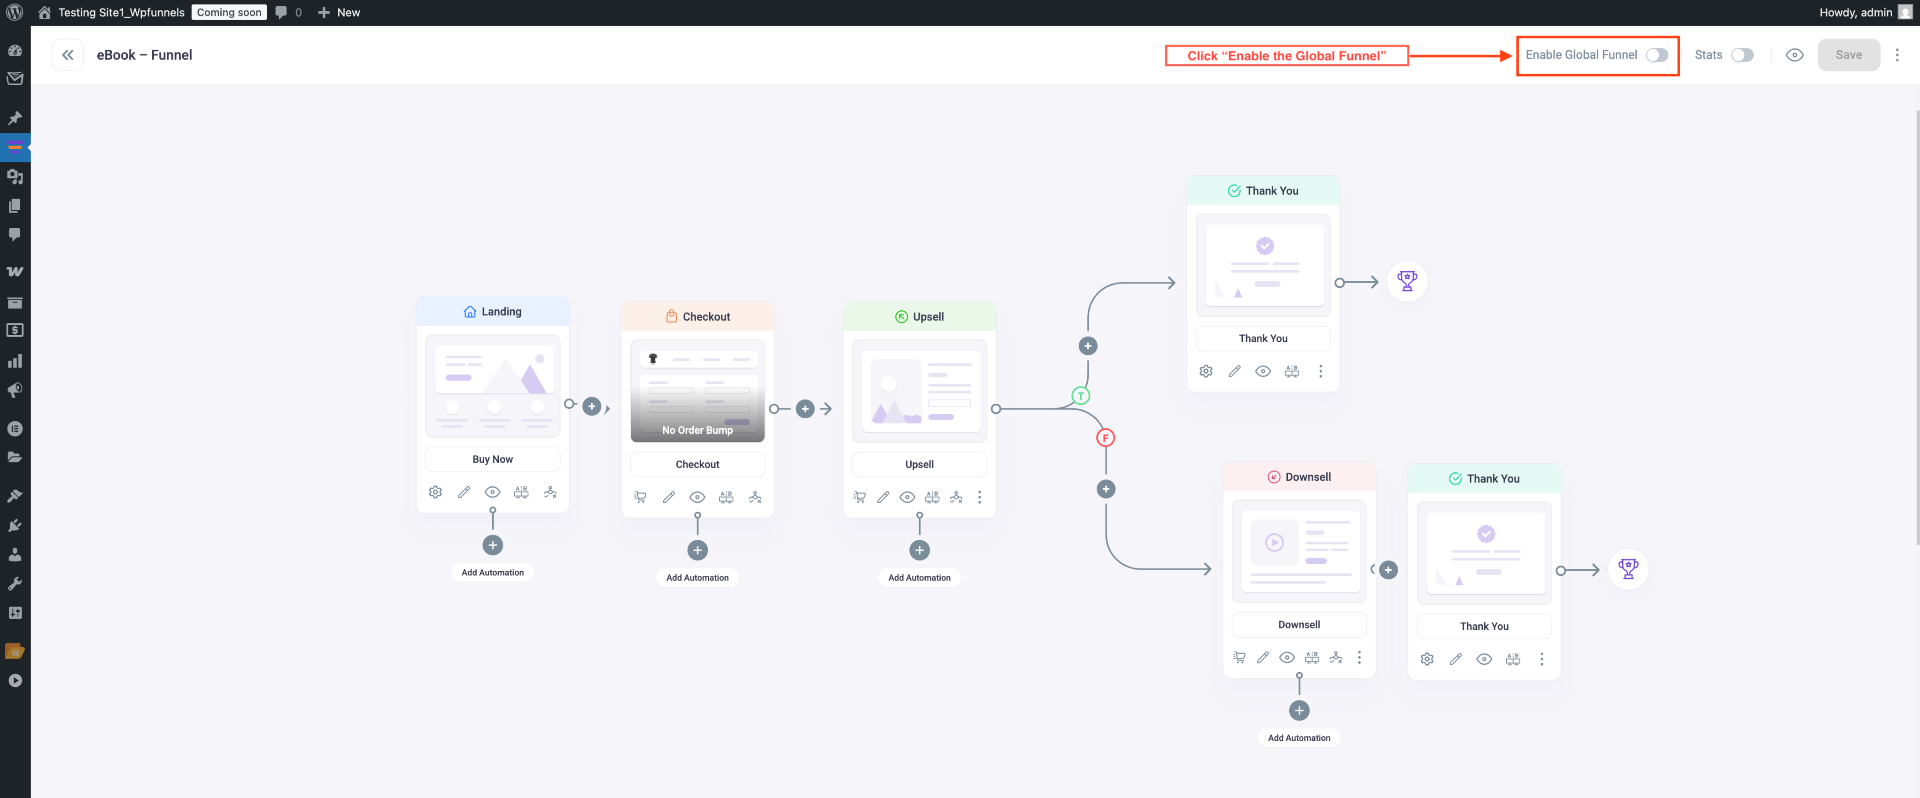This screenshot has width=1920, height=798.
Task: Click the red F (false) condition node
Action: (1105, 438)
